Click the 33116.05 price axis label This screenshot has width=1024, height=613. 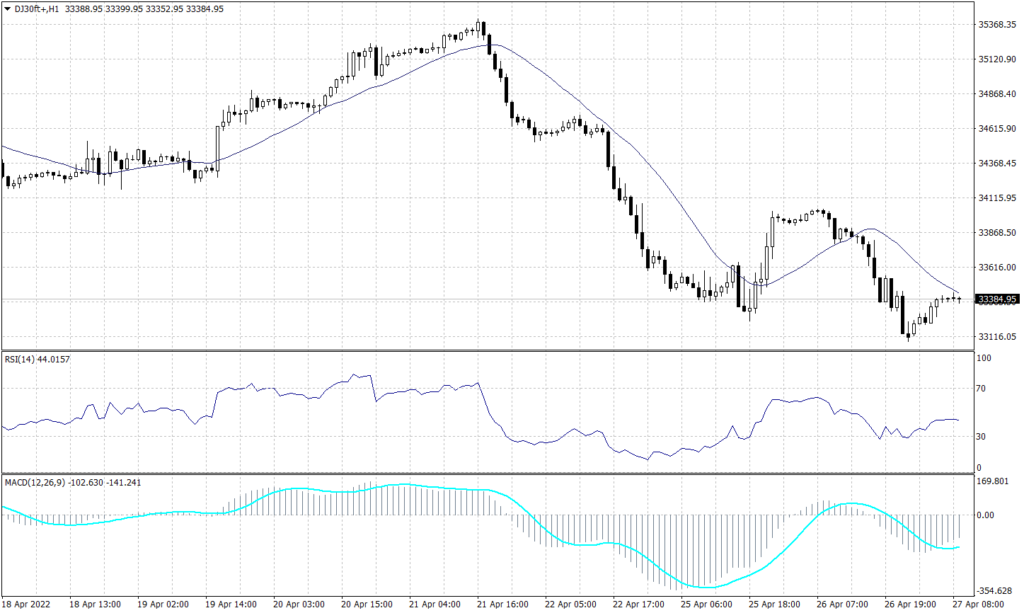996,337
